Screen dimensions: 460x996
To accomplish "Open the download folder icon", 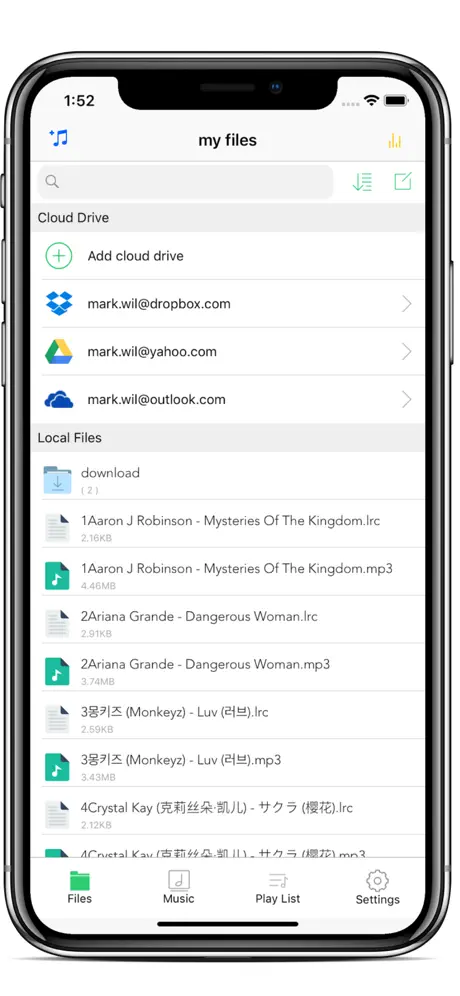I will point(57,480).
